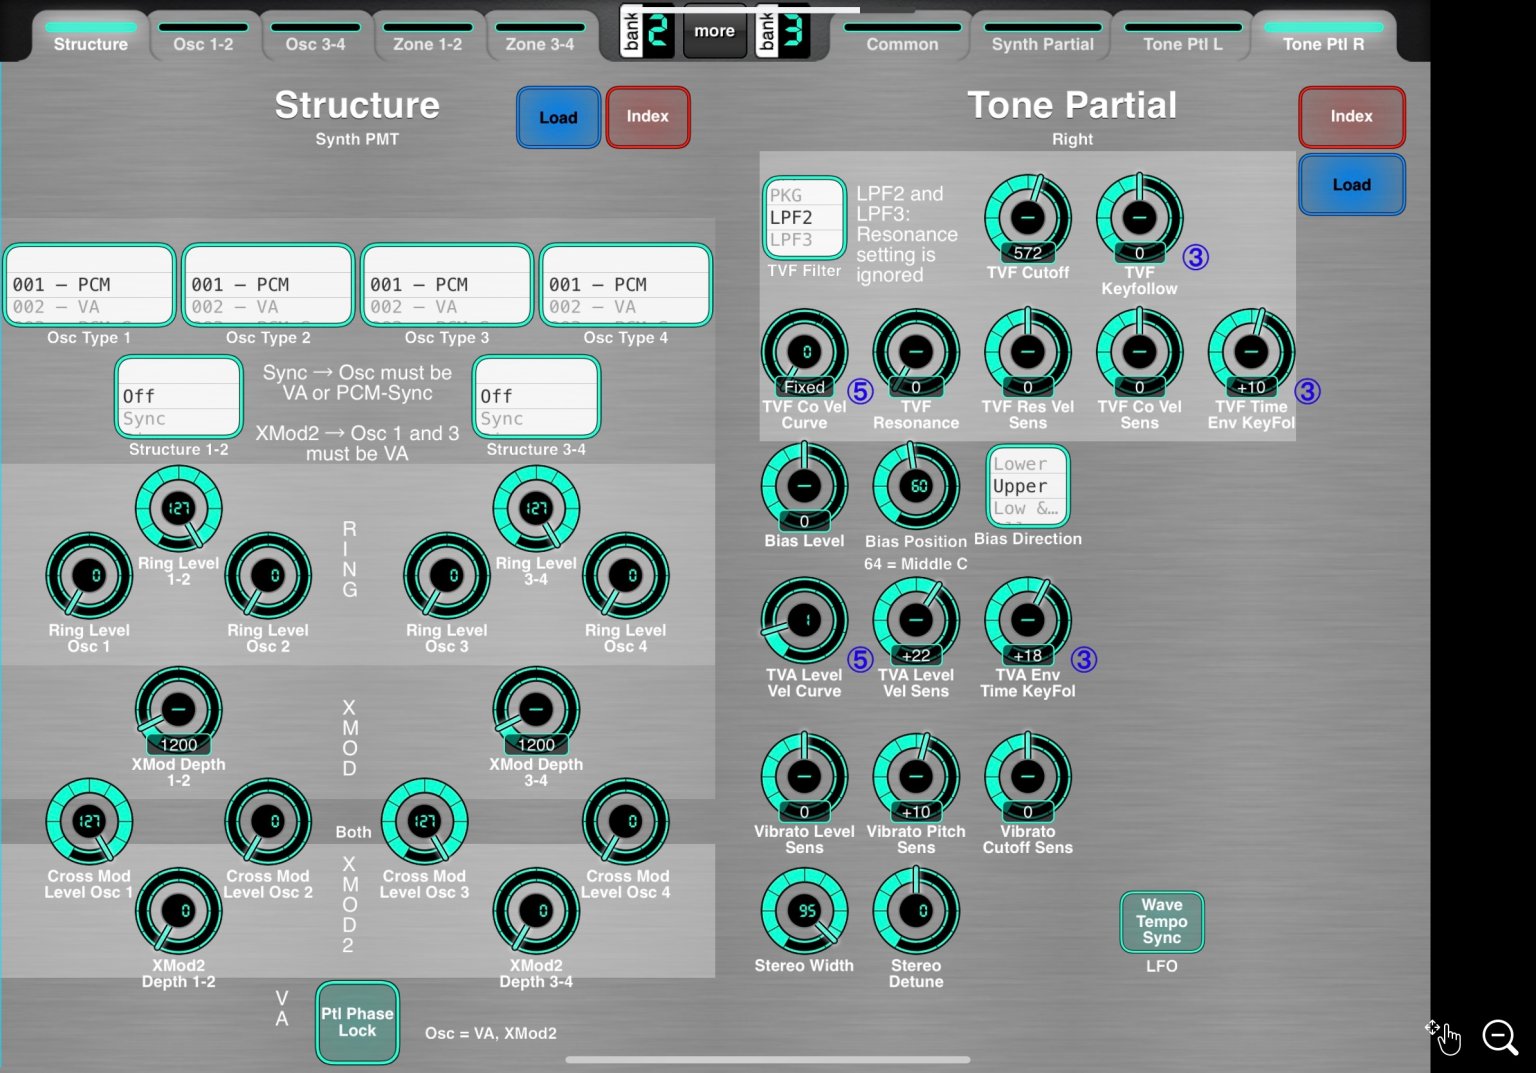Click the Ring Level Osc 4 knob
The width and height of the screenshot is (1536, 1073).
(x=626, y=576)
